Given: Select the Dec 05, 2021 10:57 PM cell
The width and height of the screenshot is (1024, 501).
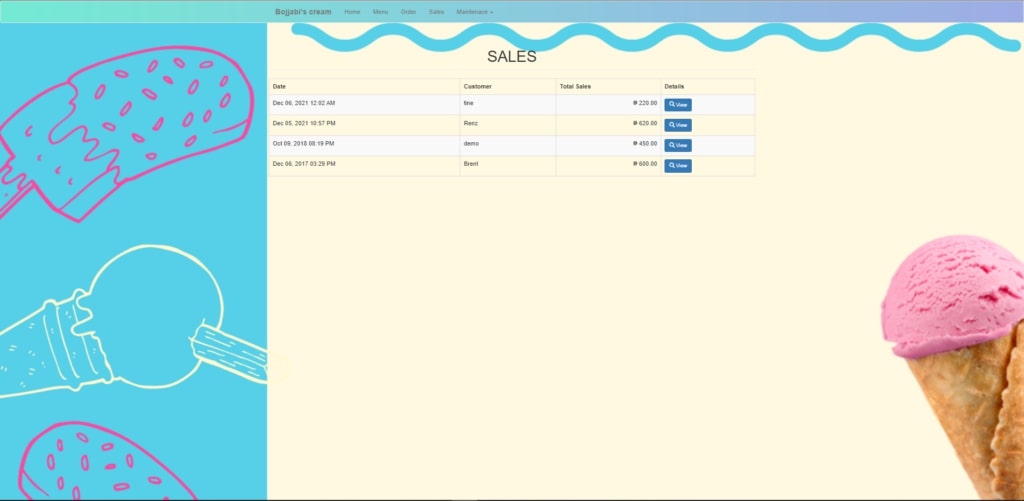Looking at the screenshot, I should [304, 123].
